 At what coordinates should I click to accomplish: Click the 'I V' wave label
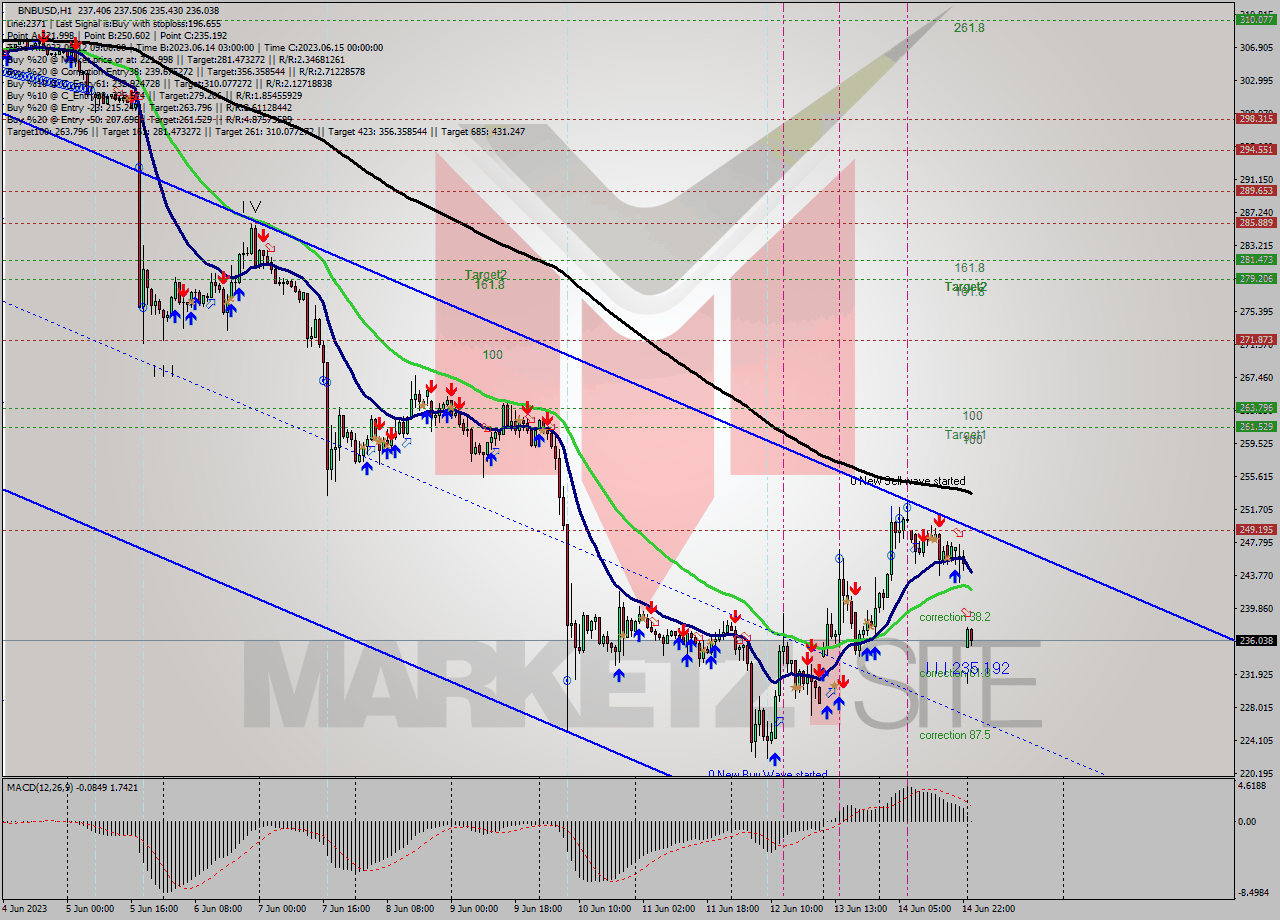coord(250,207)
